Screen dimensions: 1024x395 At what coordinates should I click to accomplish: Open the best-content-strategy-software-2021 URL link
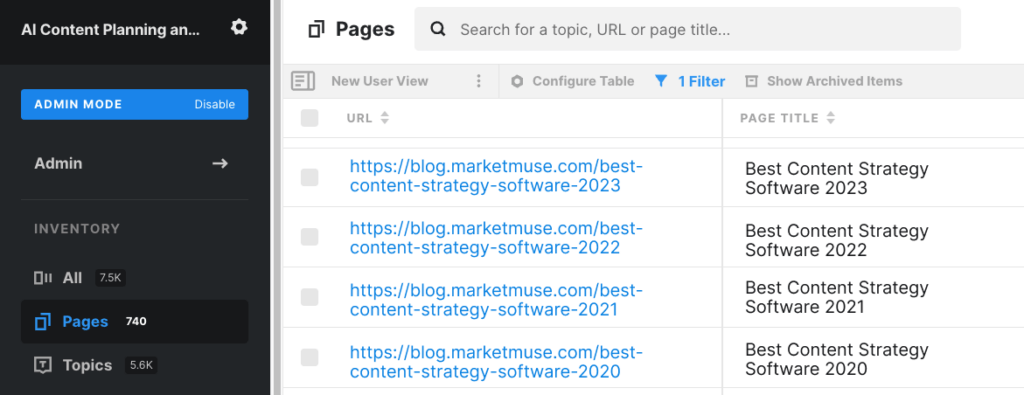[x=496, y=299]
